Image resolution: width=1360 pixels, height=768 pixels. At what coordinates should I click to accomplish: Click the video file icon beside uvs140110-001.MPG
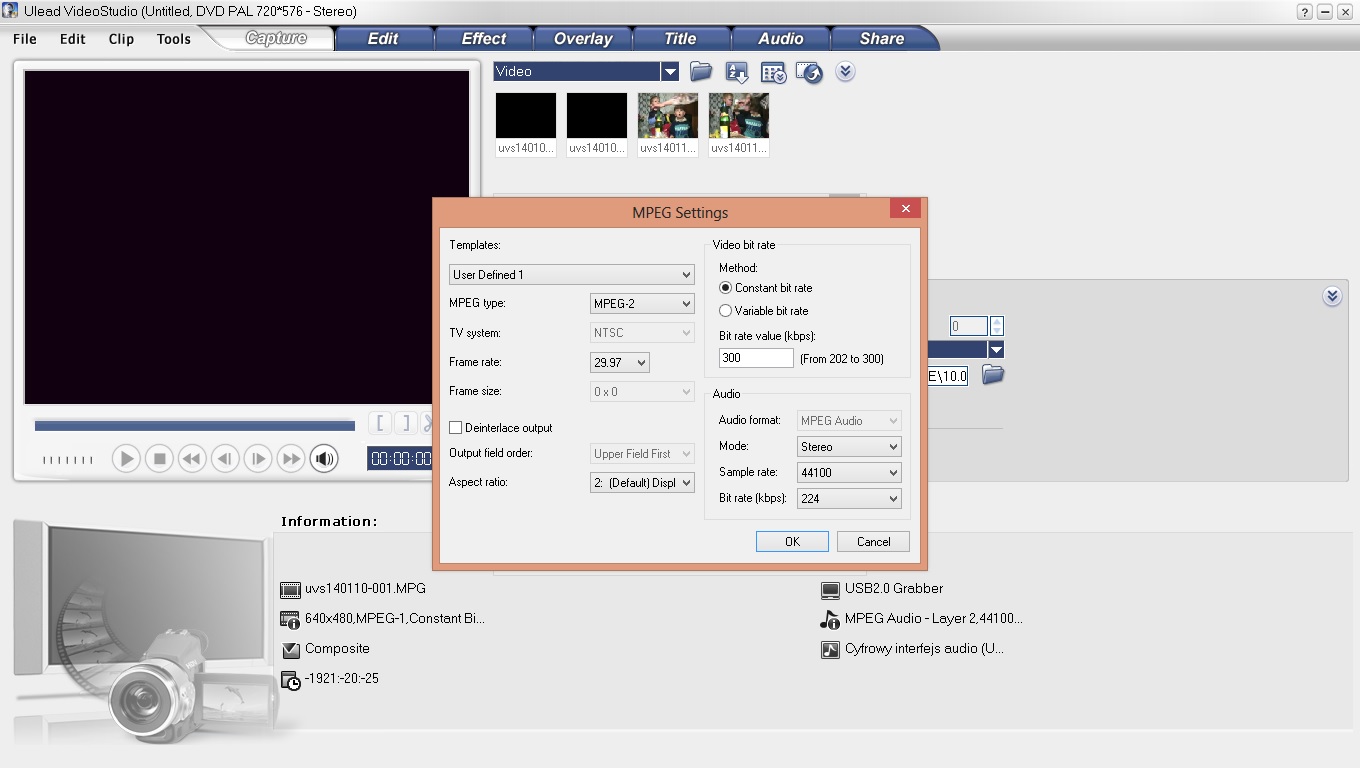[x=291, y=590]
